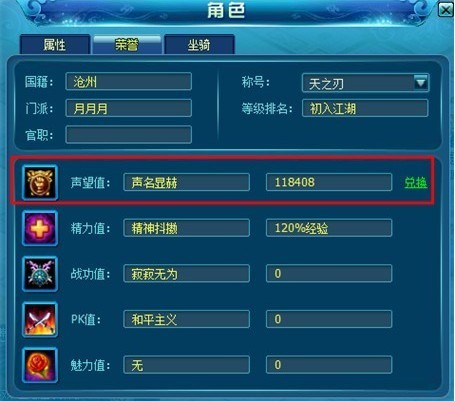This screenshot has width=455, height=401.
Task: Click the charm (魅力值) rose icon
Action: [x=40, y=365]
